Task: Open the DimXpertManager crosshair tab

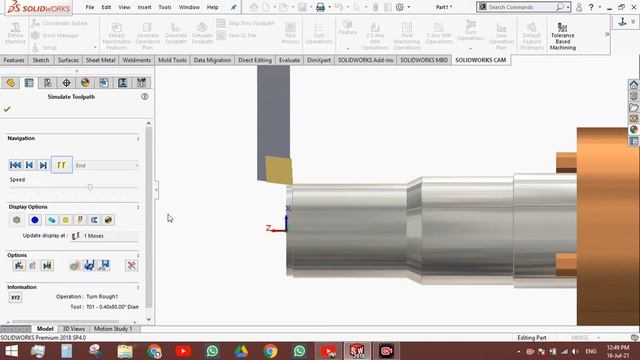Action: click(66, 83)
